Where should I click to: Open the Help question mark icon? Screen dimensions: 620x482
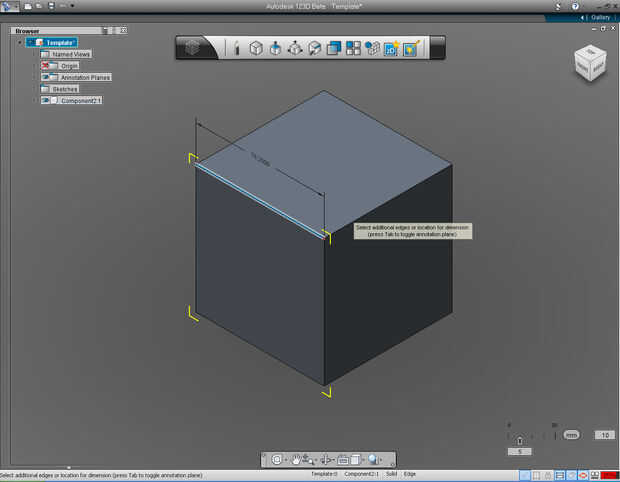click(x=574, y=6)
